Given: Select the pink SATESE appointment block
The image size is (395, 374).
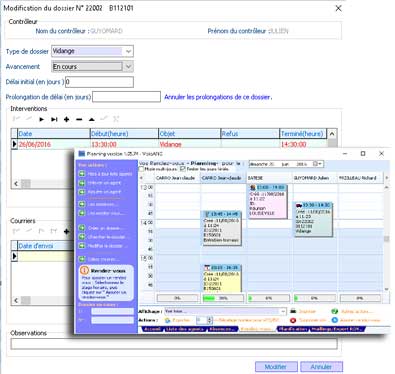Looking at the screenshot, I should coord(268,202).
